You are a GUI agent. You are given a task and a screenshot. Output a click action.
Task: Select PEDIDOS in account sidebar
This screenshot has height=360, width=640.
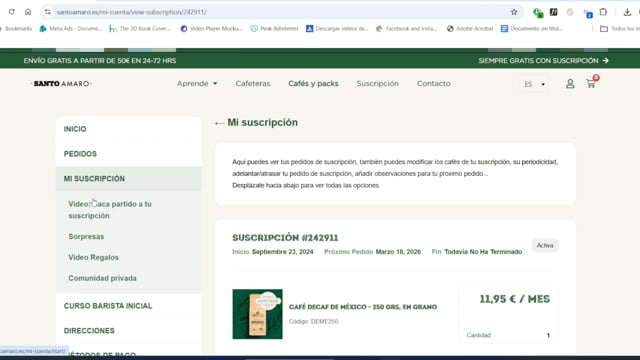tap(129, 154)
